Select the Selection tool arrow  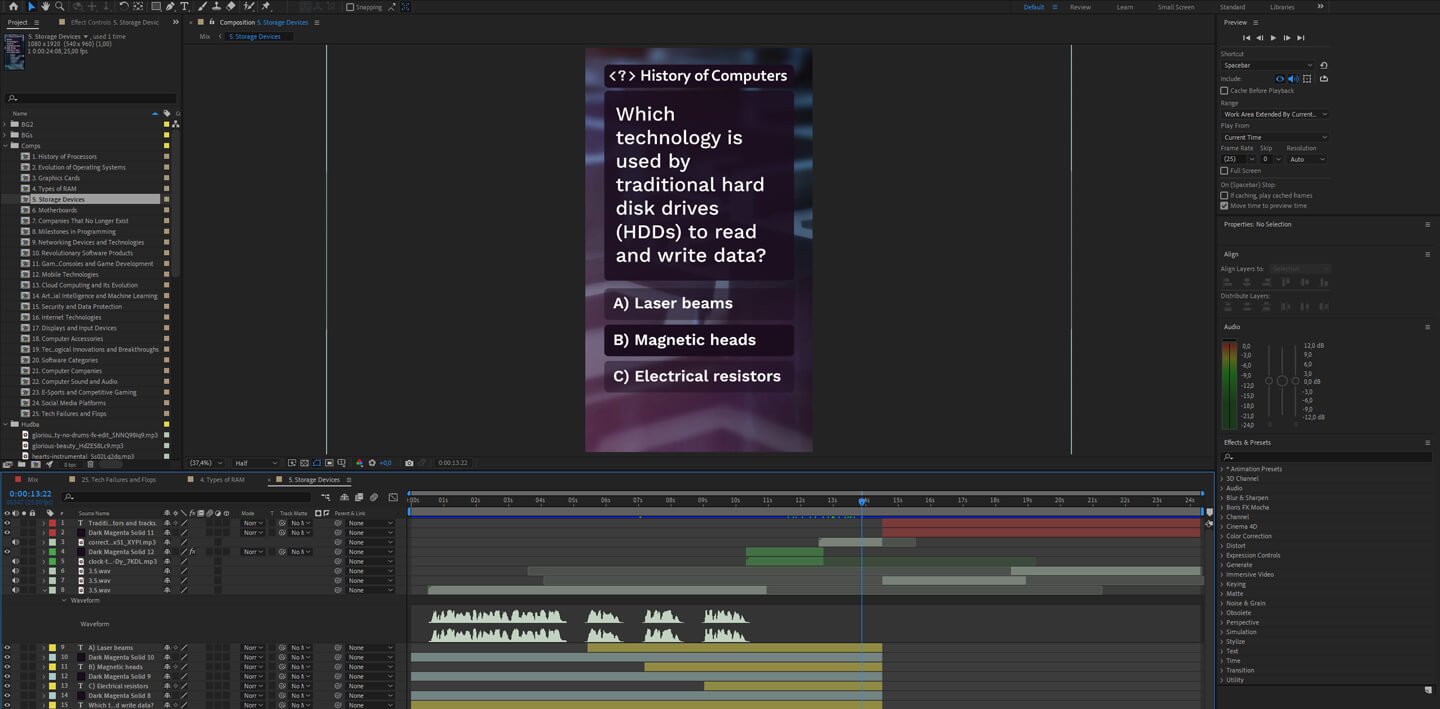coord(31,7)
